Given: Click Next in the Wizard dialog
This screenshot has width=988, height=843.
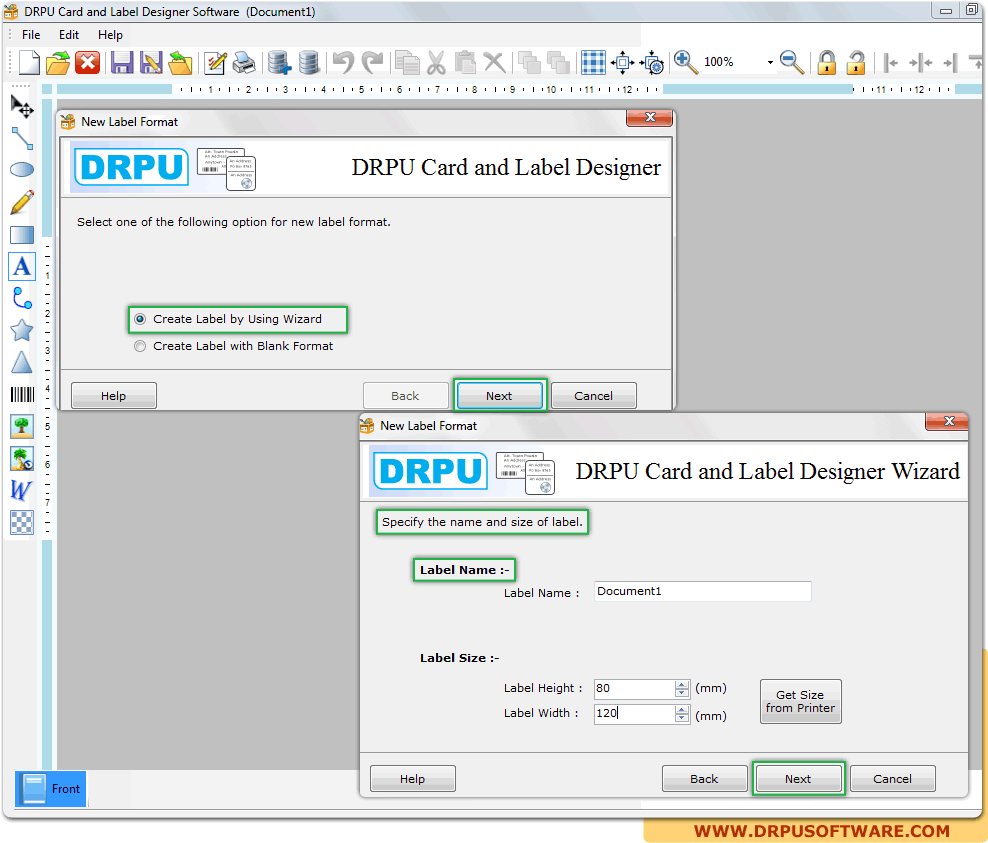Looking at the screenshot, I should [x=798, y=779].
